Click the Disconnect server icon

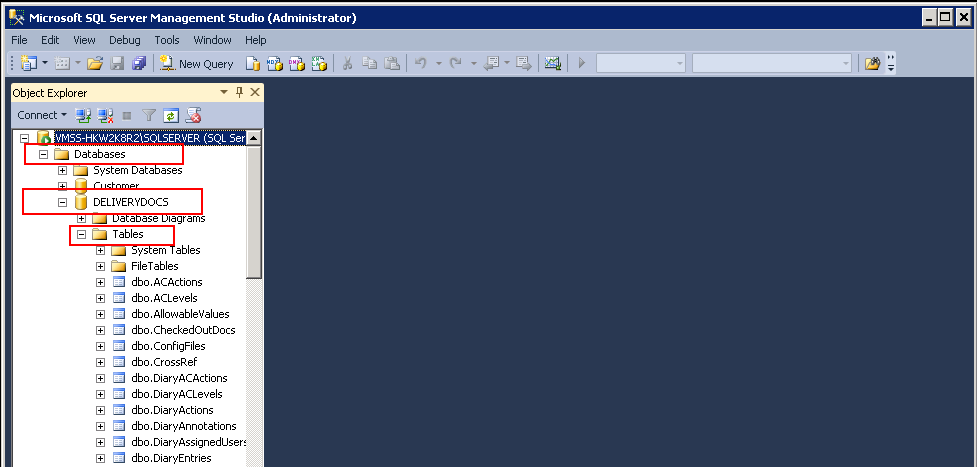[105, 115]
